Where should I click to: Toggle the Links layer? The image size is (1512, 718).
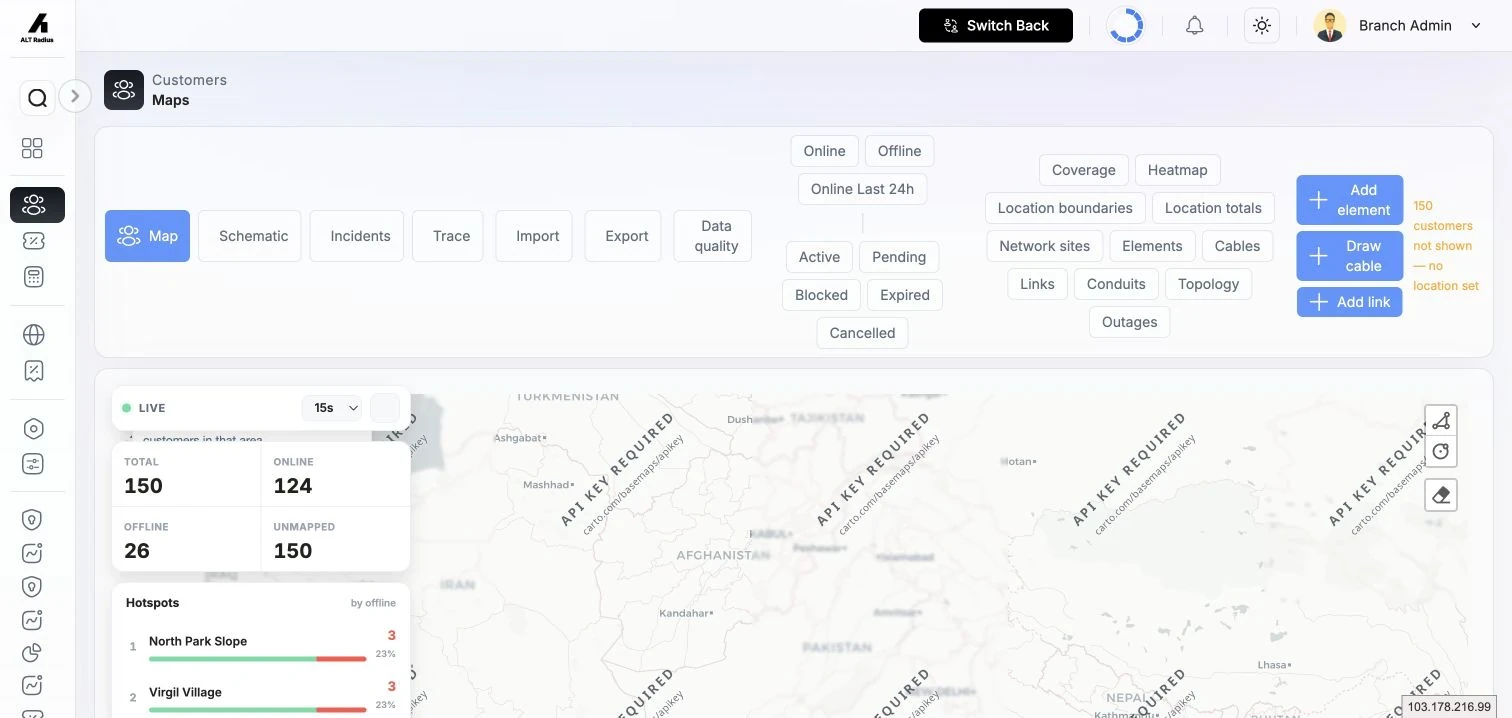pyautogui.click(x=1037, y=284)
